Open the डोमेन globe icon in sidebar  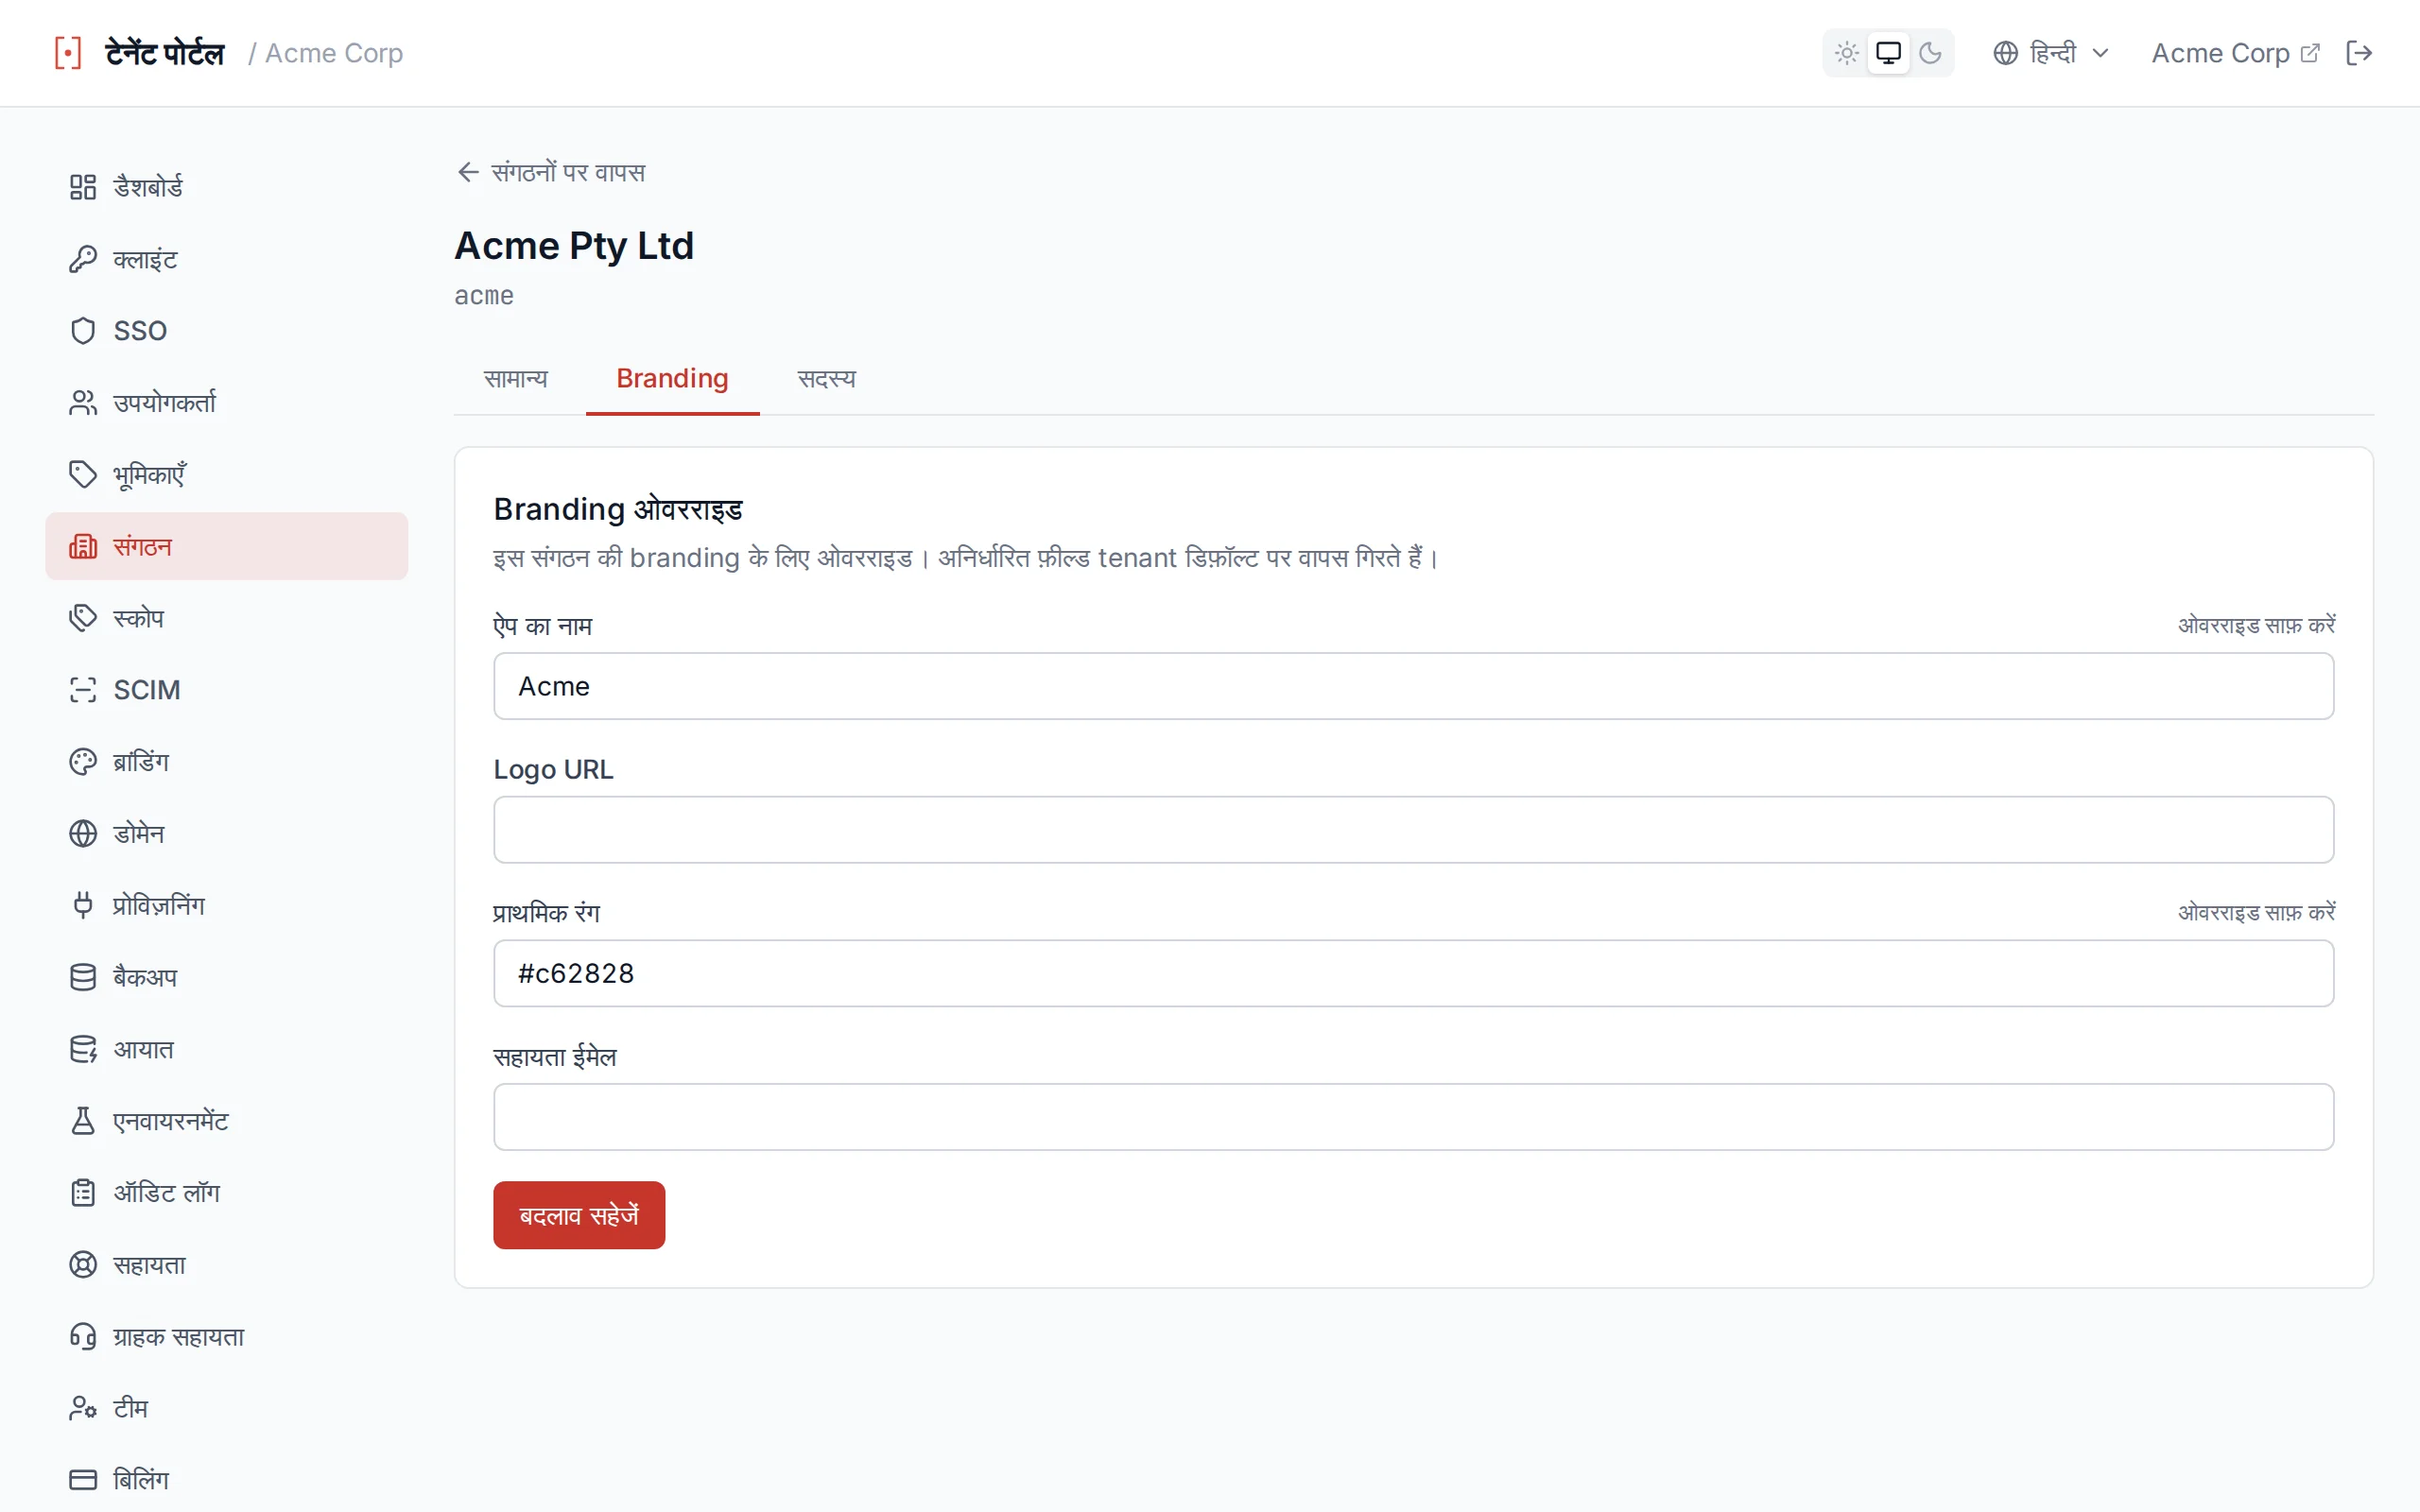coord(83,834)
